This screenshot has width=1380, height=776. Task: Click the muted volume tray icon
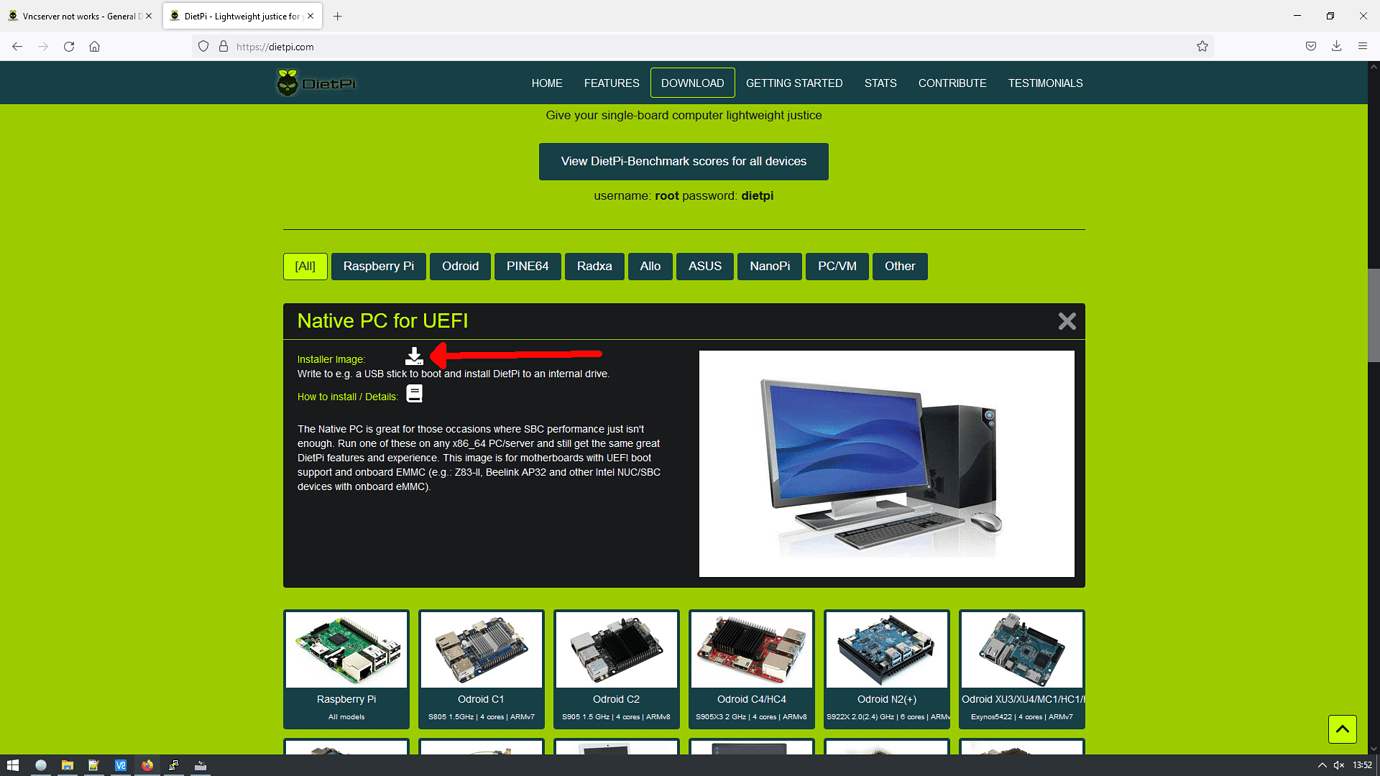point(1339,765)
